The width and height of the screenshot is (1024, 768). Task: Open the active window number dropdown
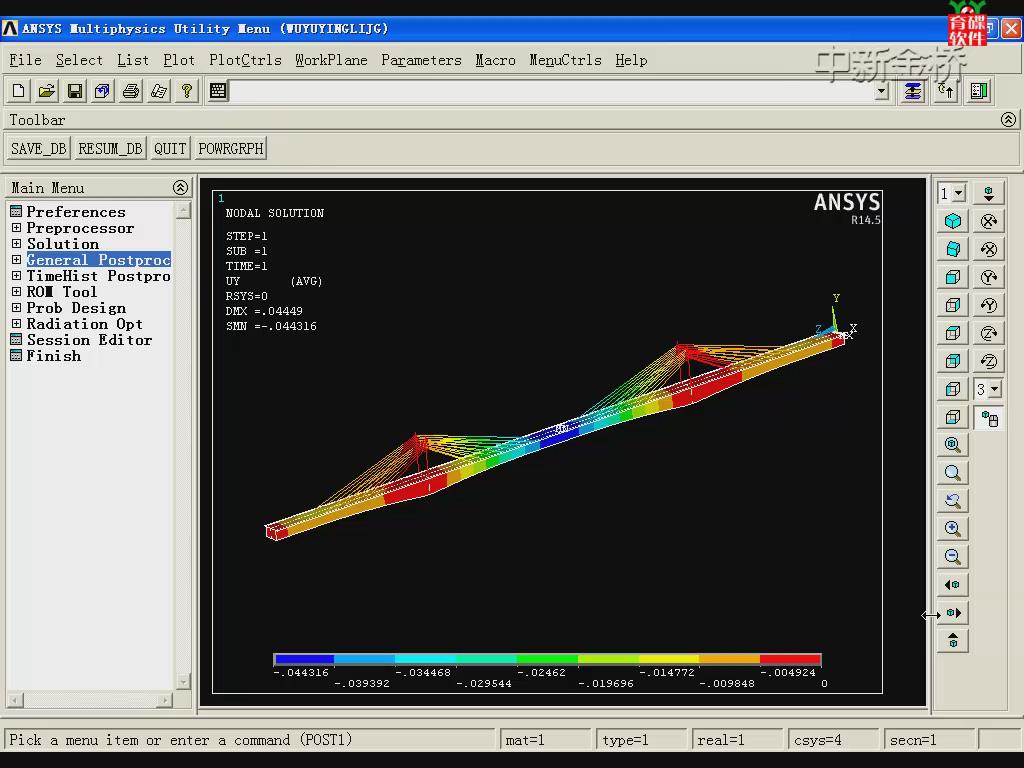pos(959,193)
